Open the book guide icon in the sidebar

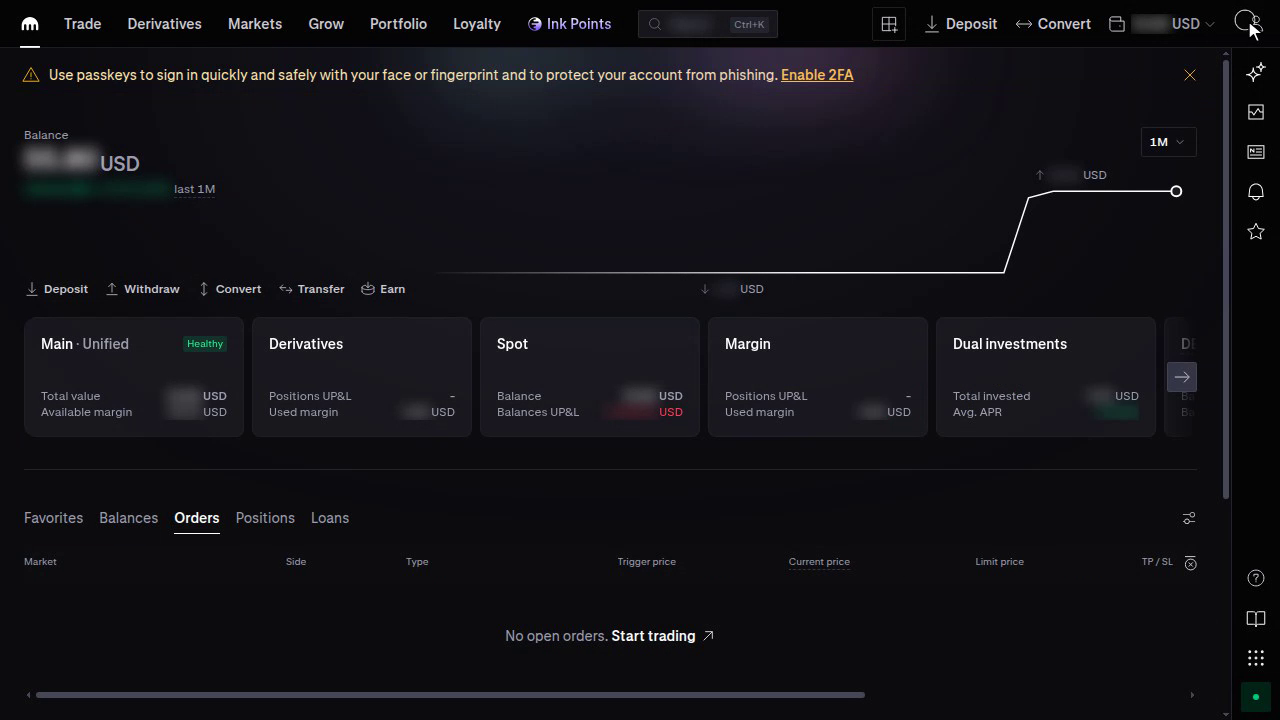[1256, 618]
